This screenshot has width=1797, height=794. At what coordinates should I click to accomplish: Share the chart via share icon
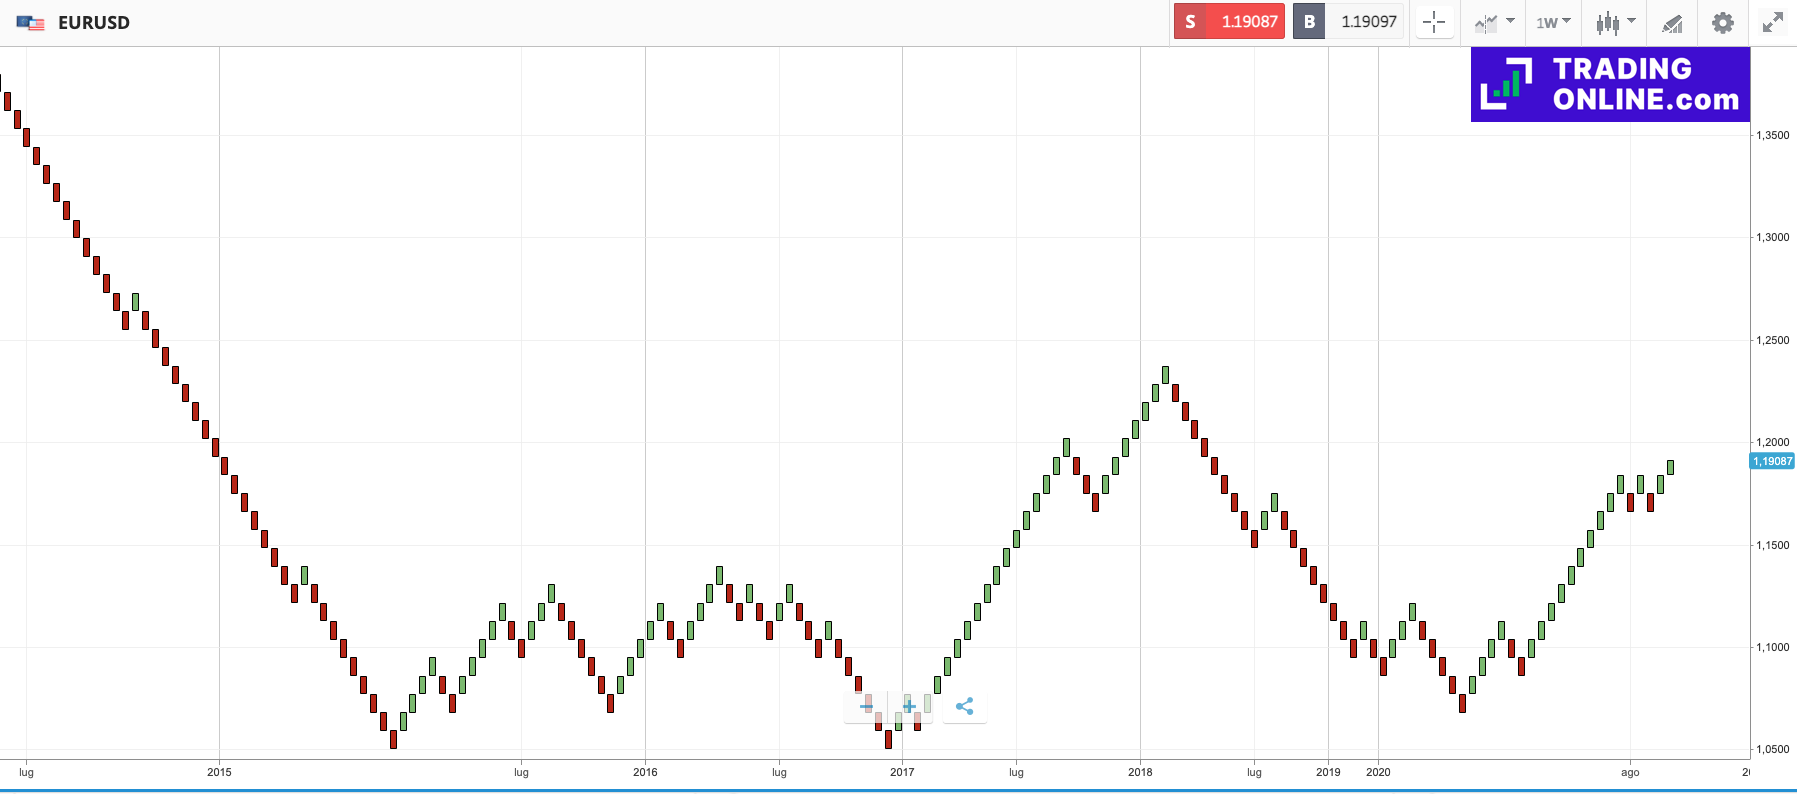[965, 707]
